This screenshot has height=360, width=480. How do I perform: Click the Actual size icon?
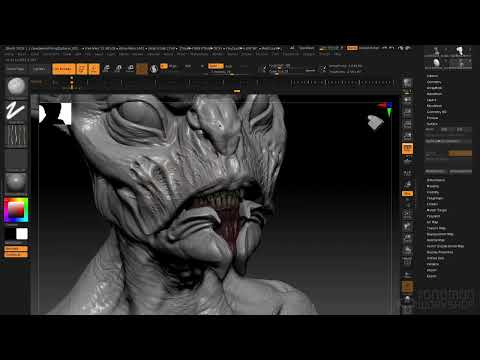tap(407, 124)
